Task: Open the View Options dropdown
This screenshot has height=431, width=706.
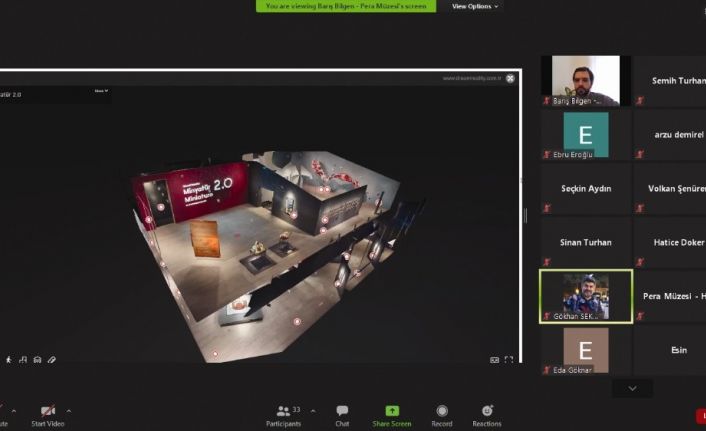Action: click(475, 6)
